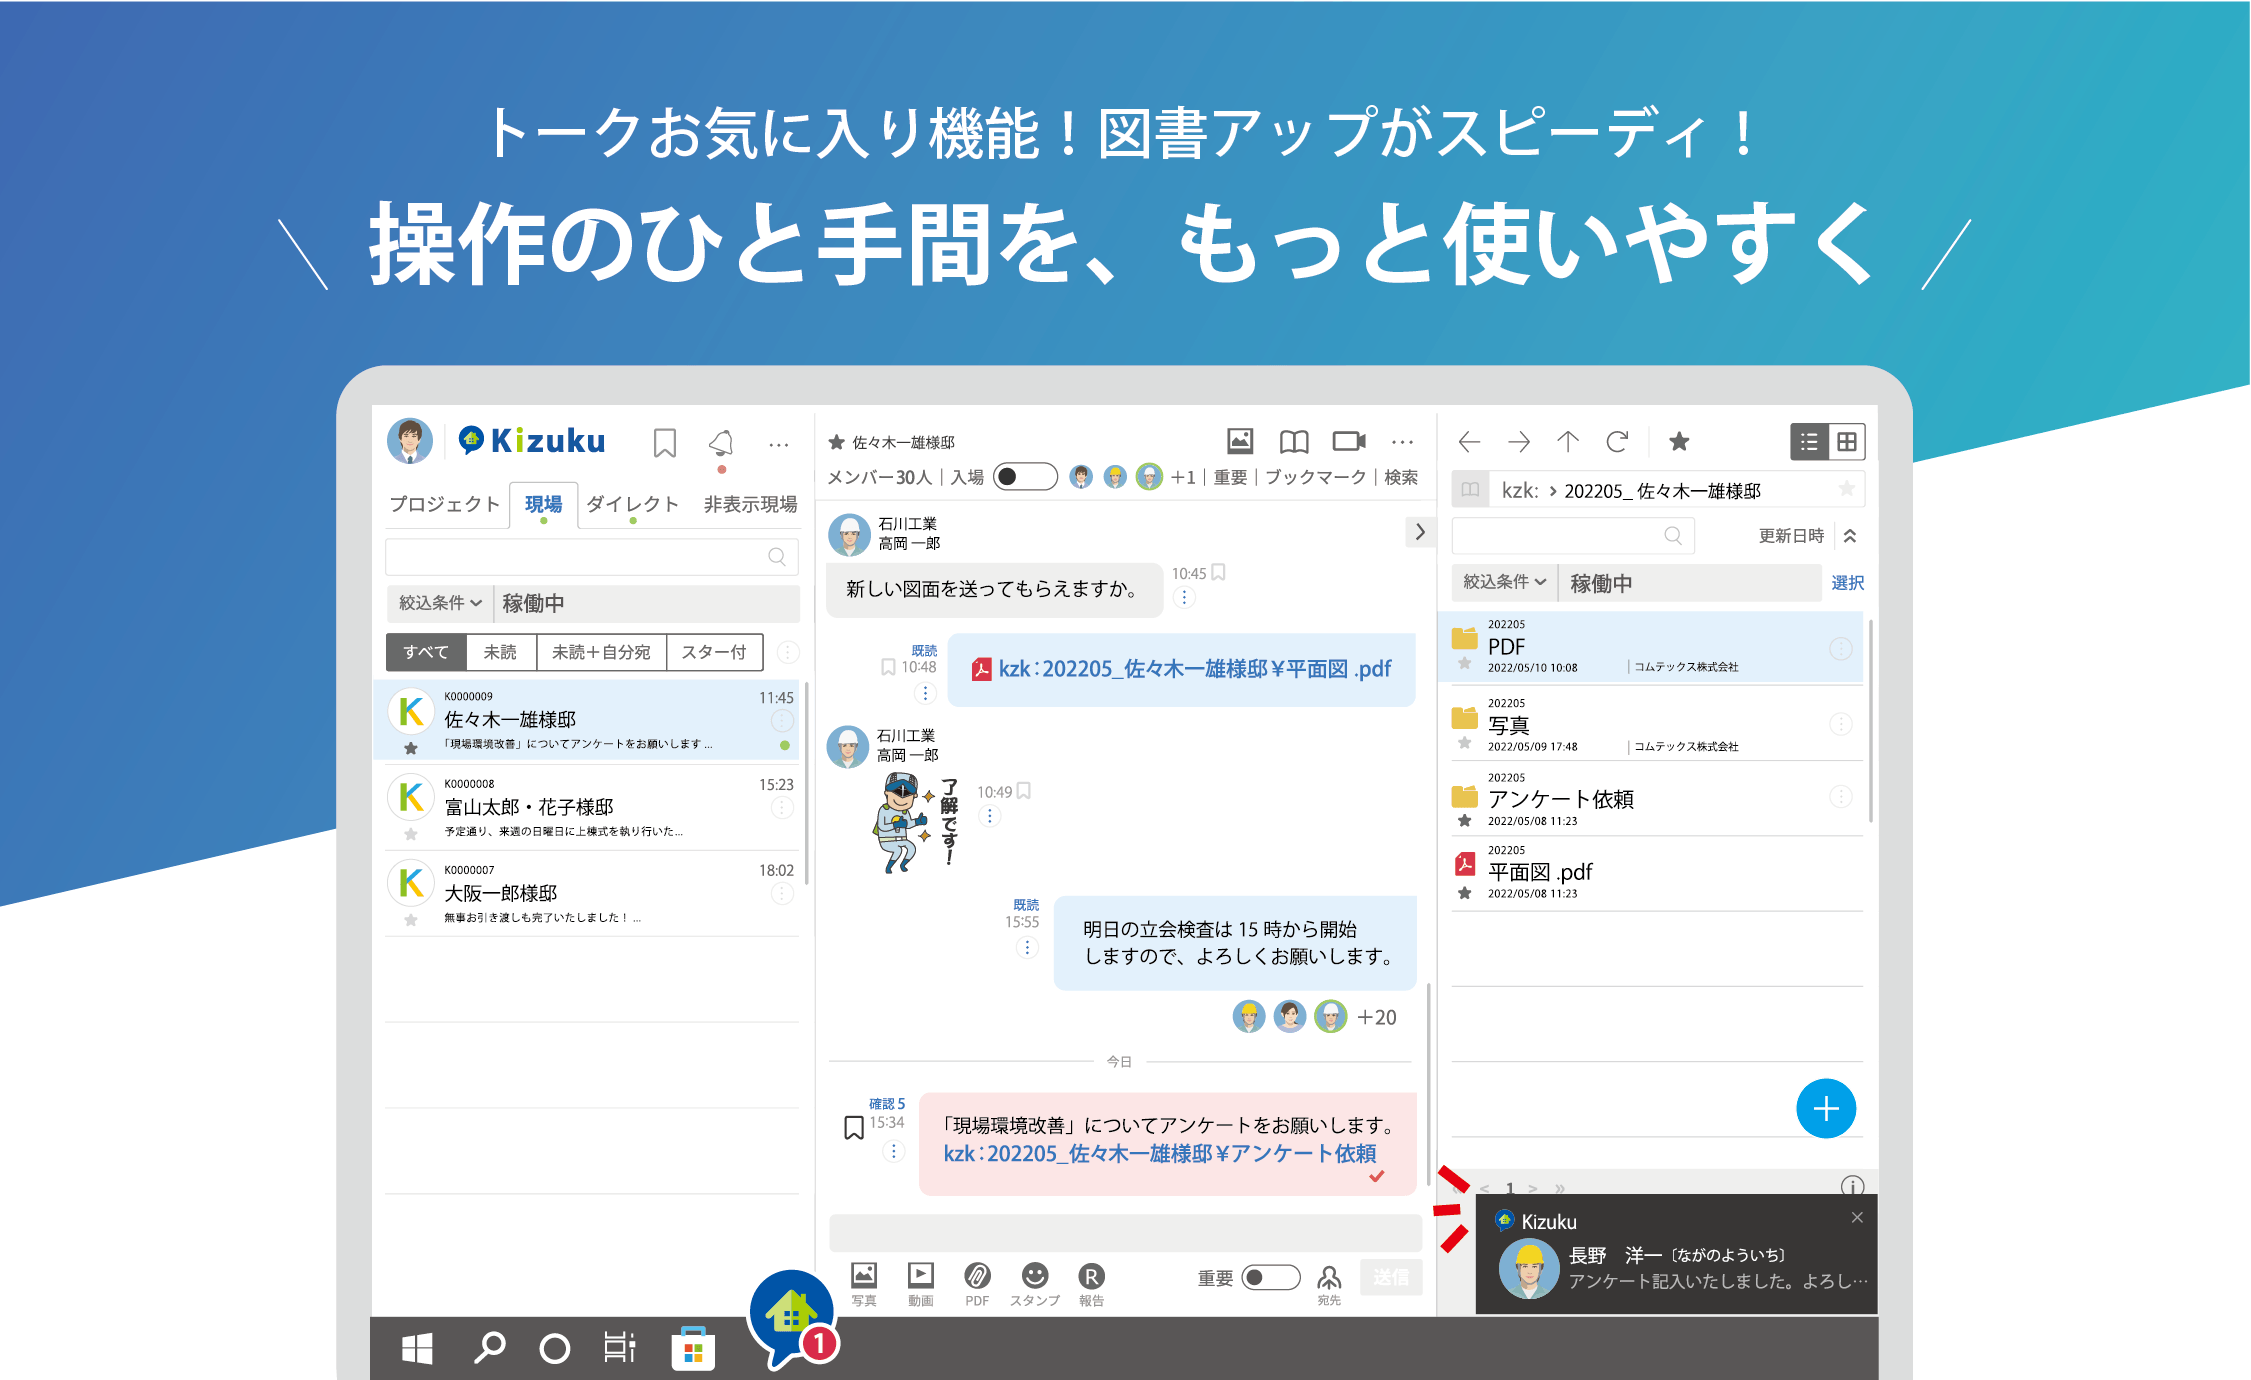
Task: Toggle the 重要 important switch
Action: click(1270, 1277)
